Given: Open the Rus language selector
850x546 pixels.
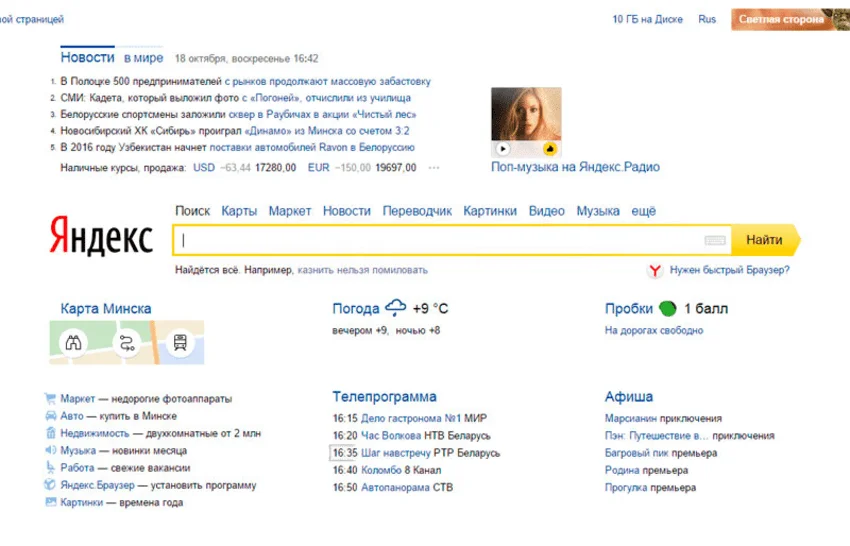Looking at the screenshot, I should tap(707, 19).
